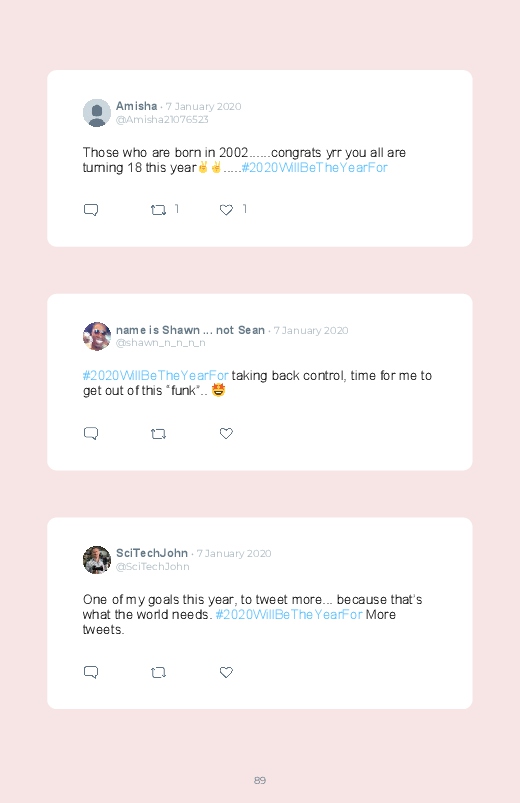This screenshot has height=803, width=520.
Task: Open hashtag #2020WillBeTheYearFor in Amisha's tweet
Action: tap(315, 167)
